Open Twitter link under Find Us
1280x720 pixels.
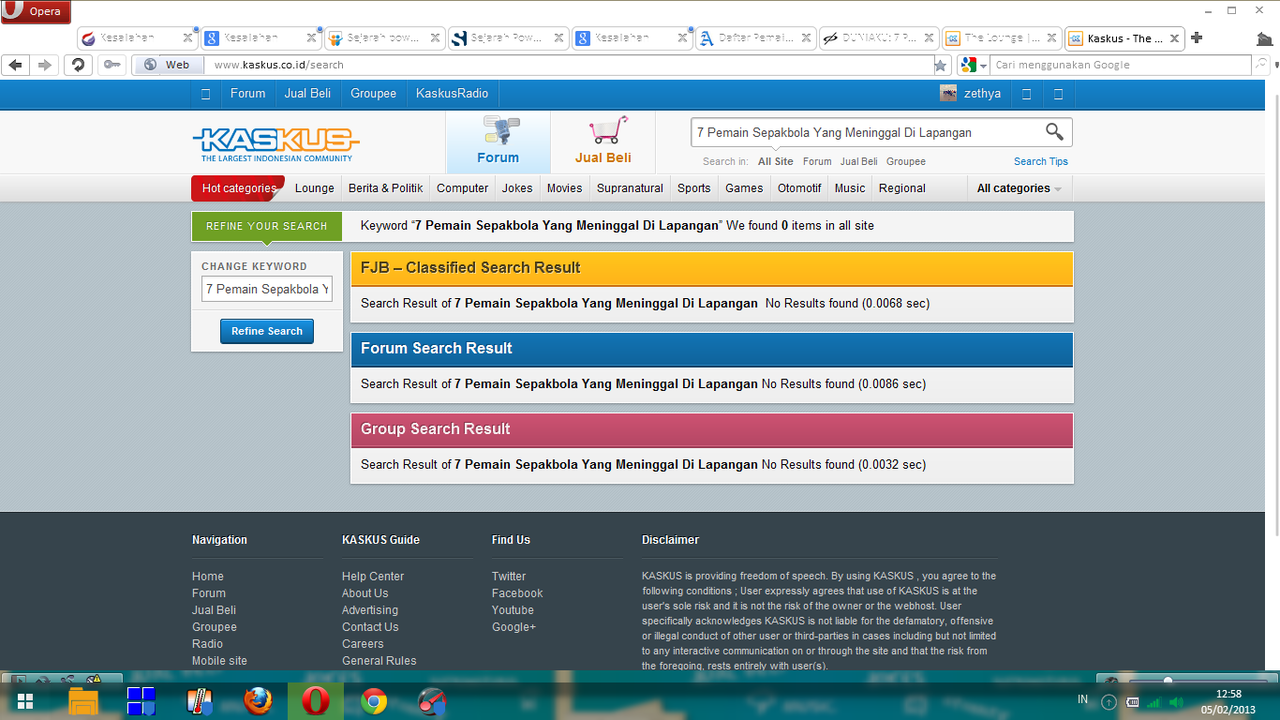[x=509, y=576]
